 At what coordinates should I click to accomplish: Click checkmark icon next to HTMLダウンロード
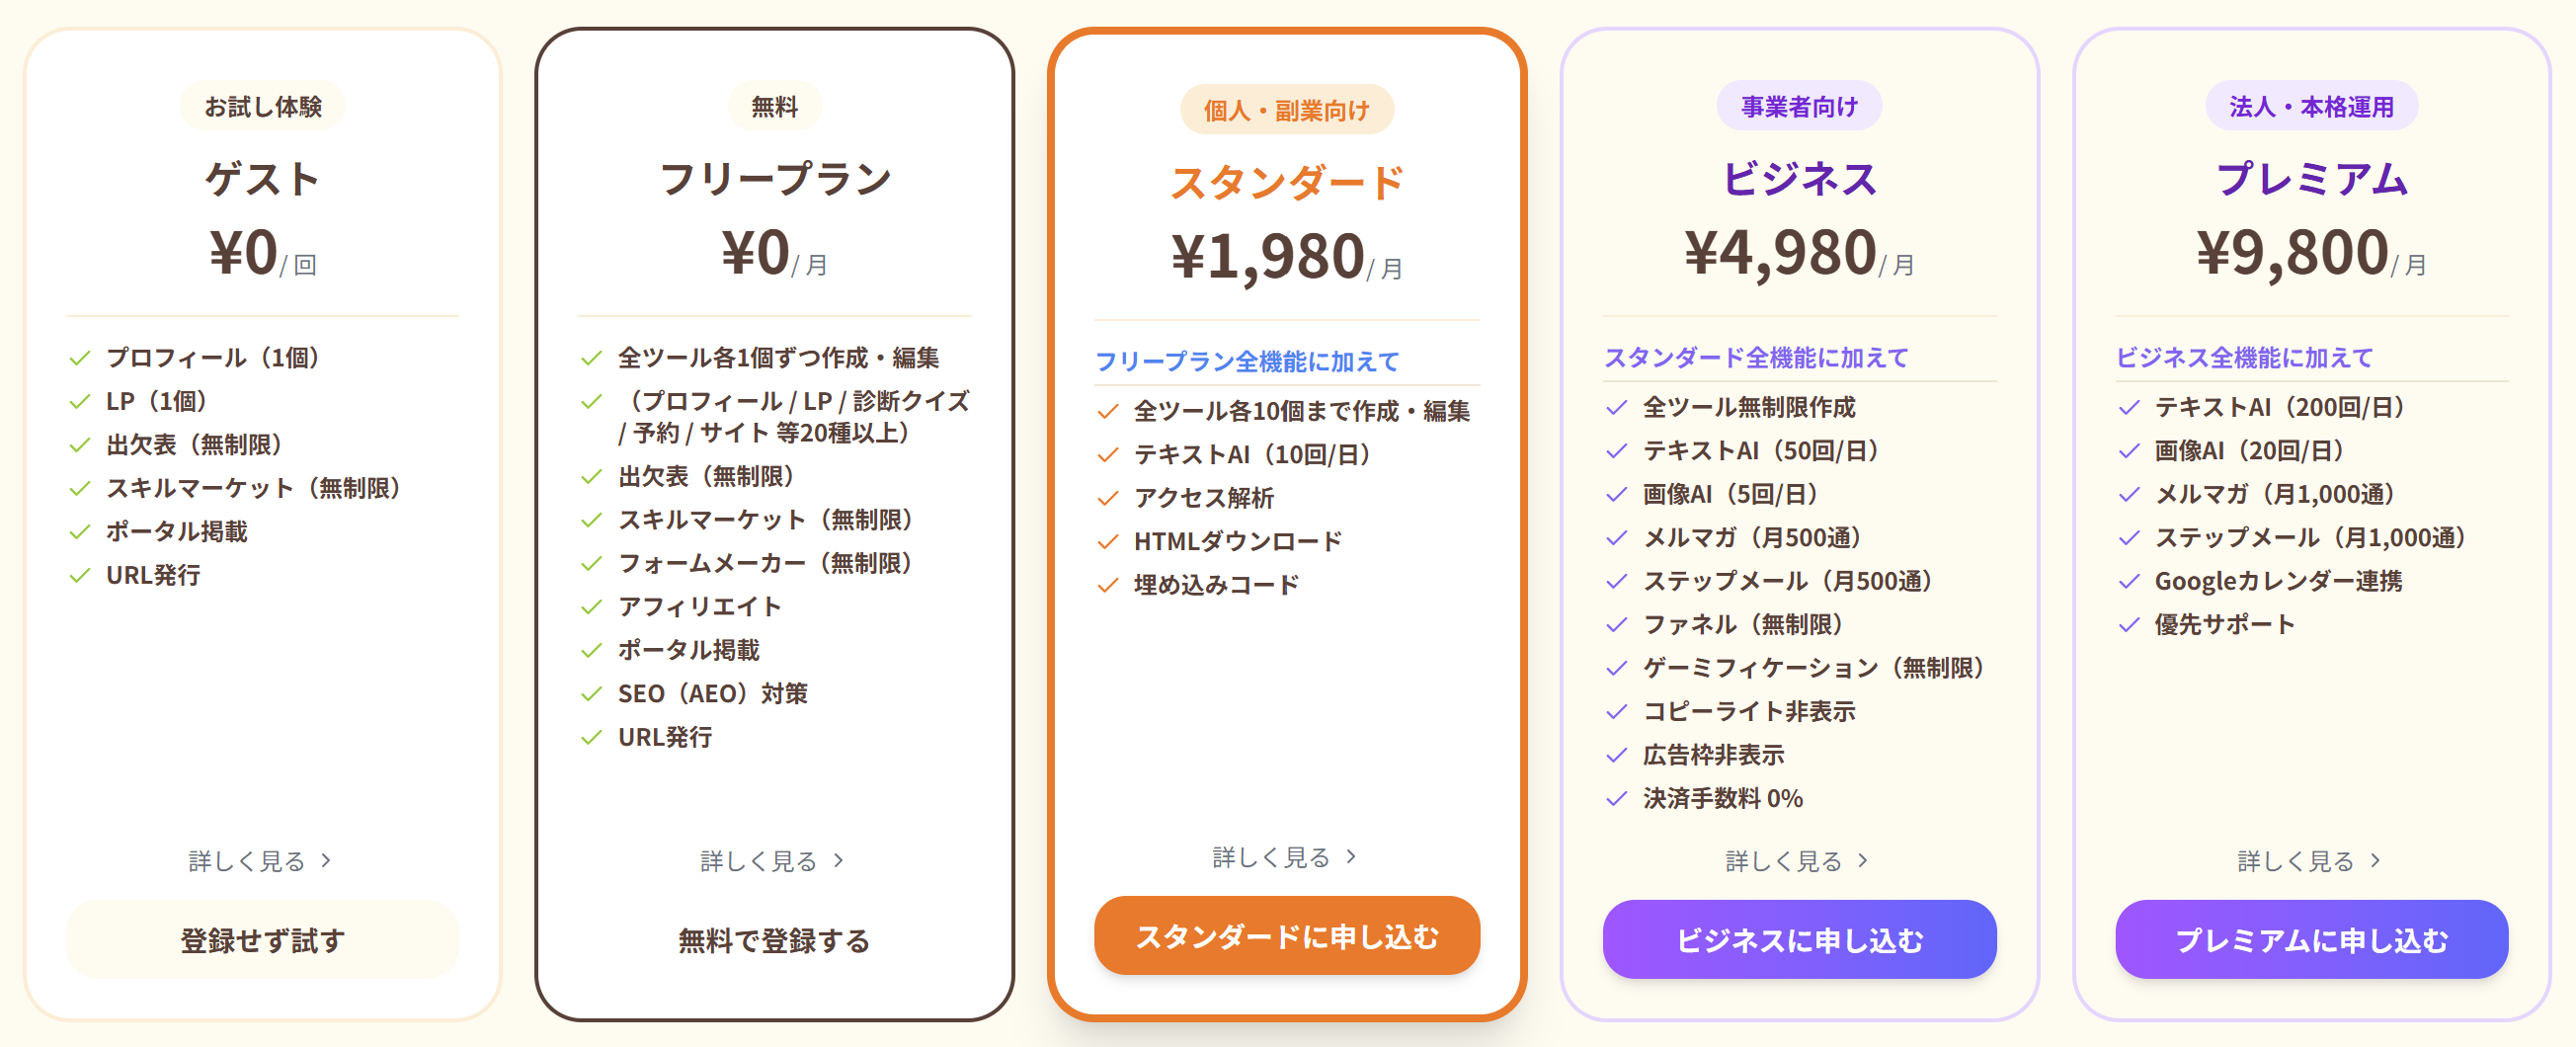pos(1108,542)
